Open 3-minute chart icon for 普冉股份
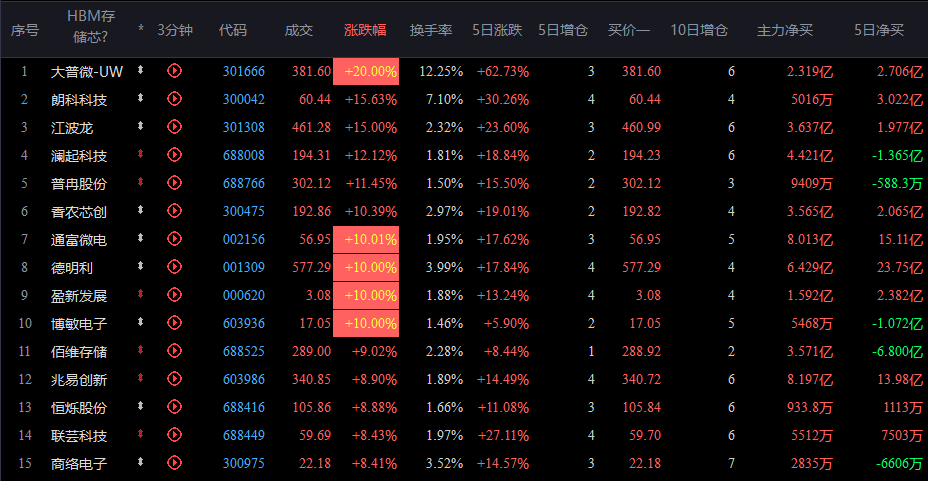 tap(174, 183)
